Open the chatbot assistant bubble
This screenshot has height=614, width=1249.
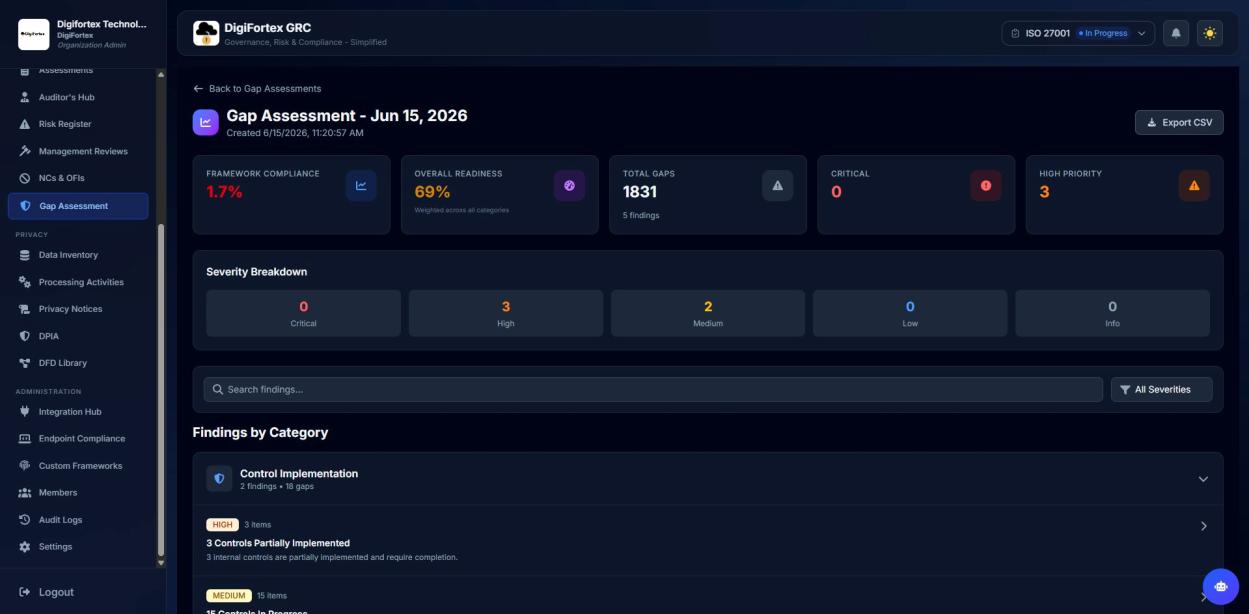1220,586
